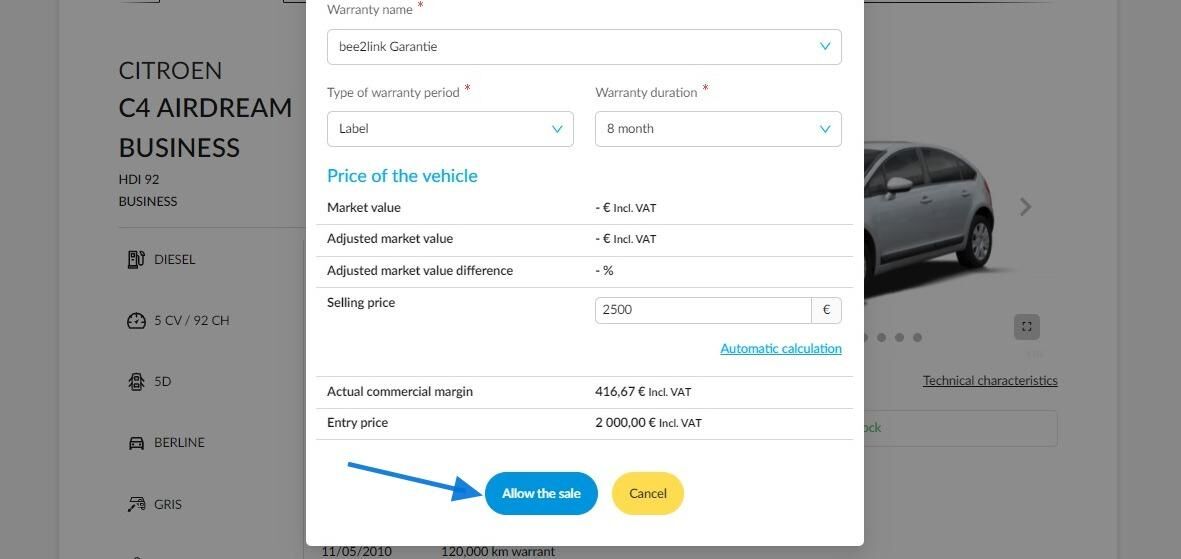
Task: Click the euro currency symbol beside selling price
Action: [x=826, y=310]
